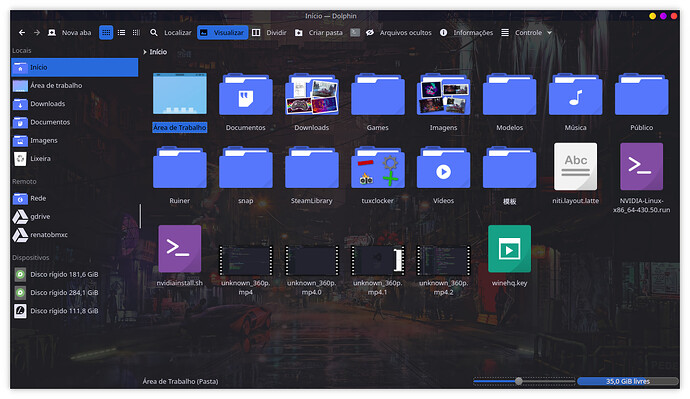Open the gdrive remote location
The width and height of the screenshot is (690, 399).
click(74, 216)
